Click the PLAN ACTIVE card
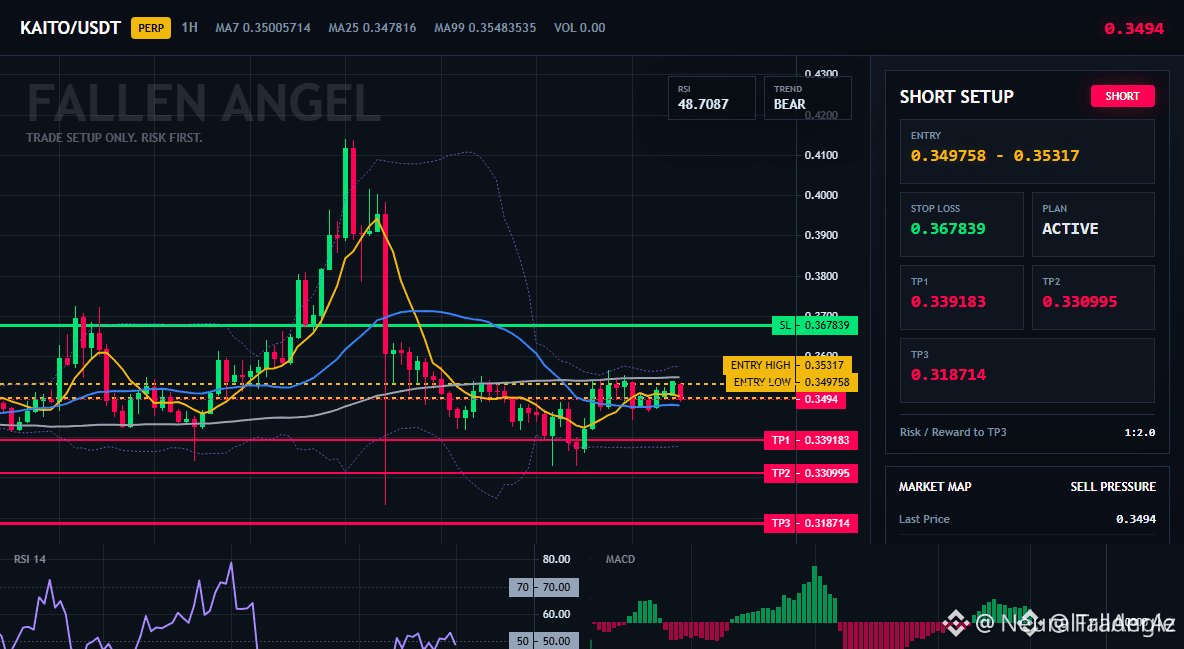The width and height of the screenshot is (1184, 649). click(x=1093, y=224)
